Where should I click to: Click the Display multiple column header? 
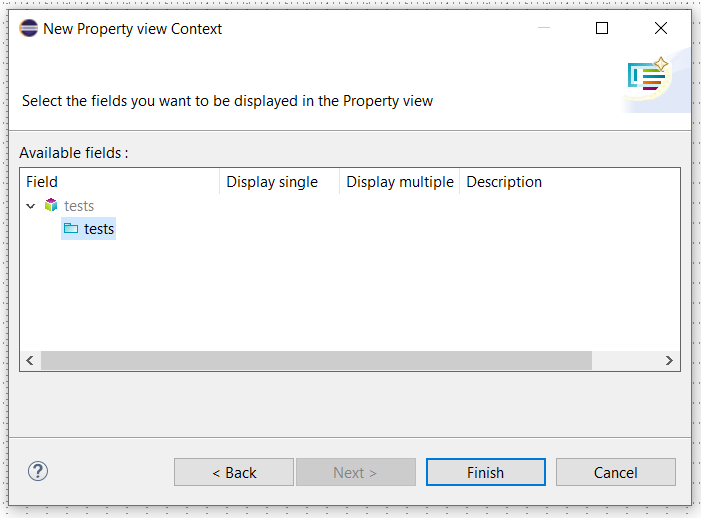(x=400, y=182)
